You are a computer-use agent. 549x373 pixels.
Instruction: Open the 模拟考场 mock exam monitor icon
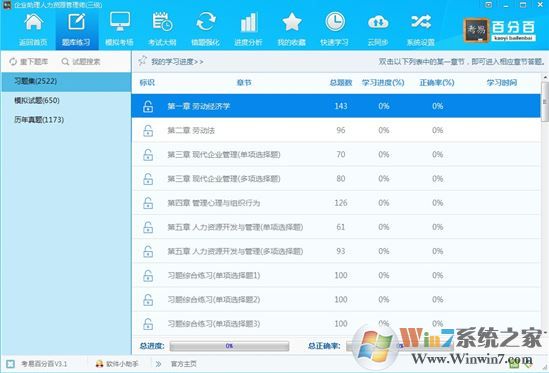pos(119,30)
